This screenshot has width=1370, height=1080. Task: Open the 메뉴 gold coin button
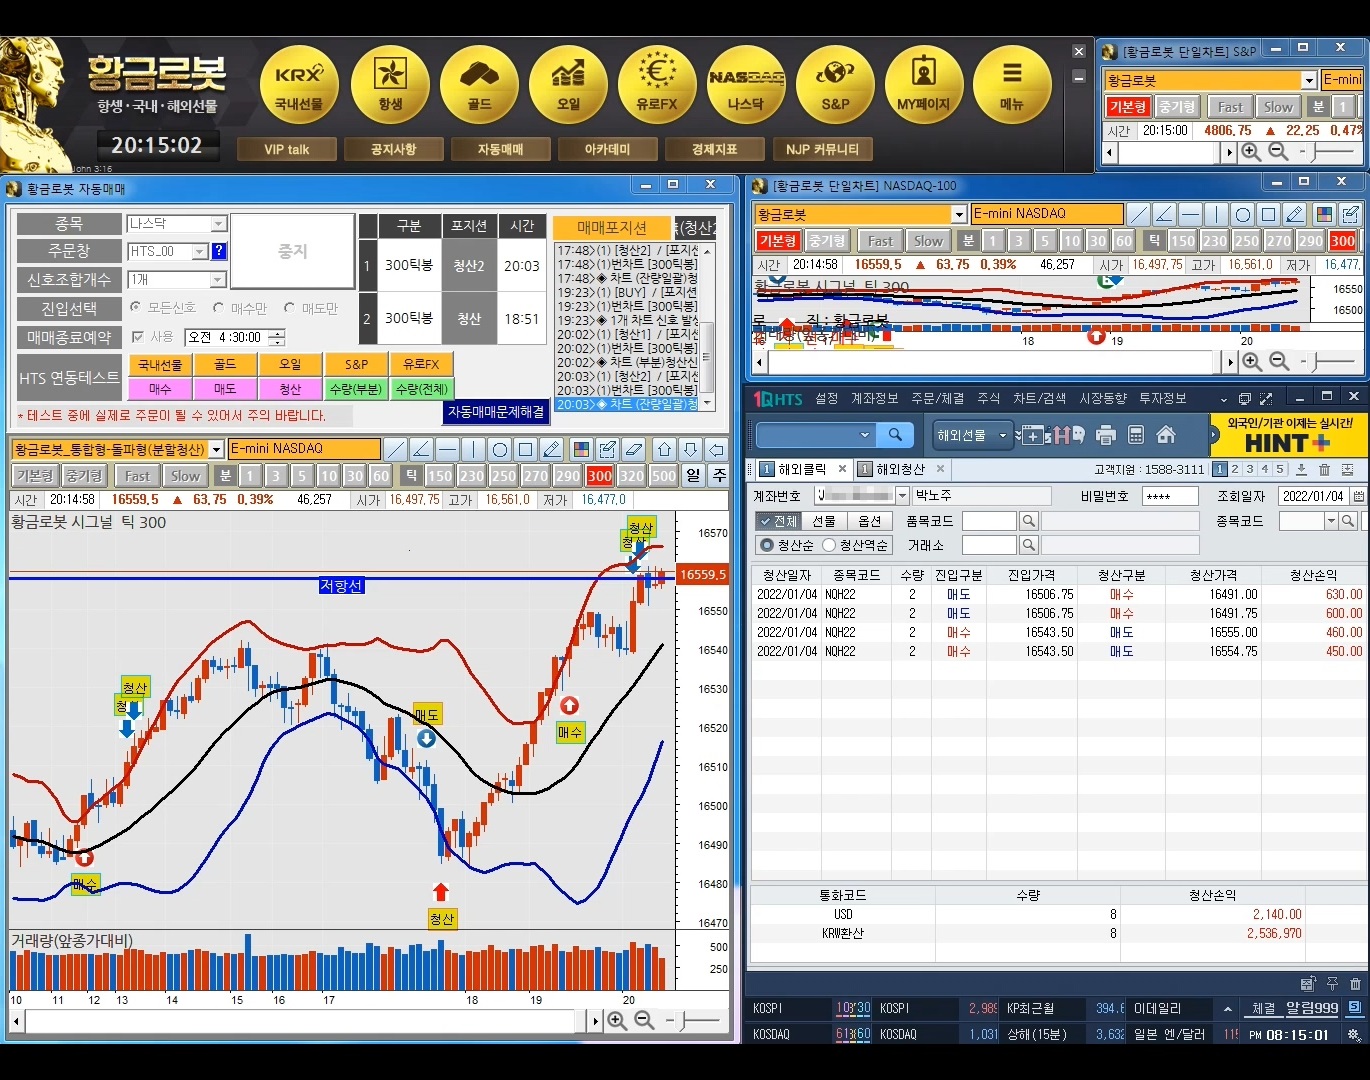tap(1012, 85)
